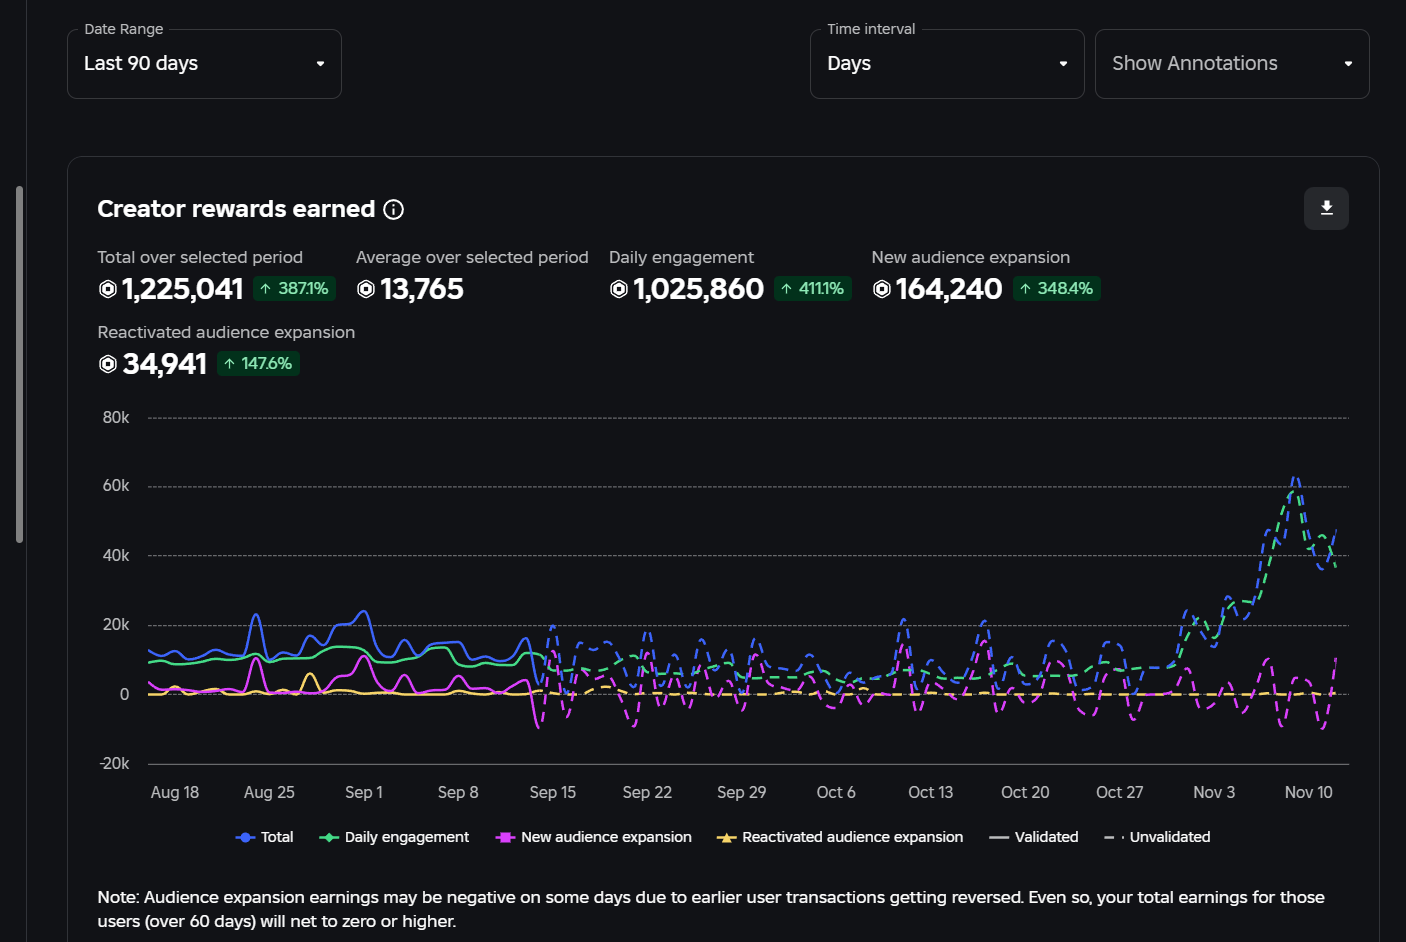The height and width of the screenshot is (942, 1406).
Task: Click the Robux icon beside 164,240
Action: [882, 289]
